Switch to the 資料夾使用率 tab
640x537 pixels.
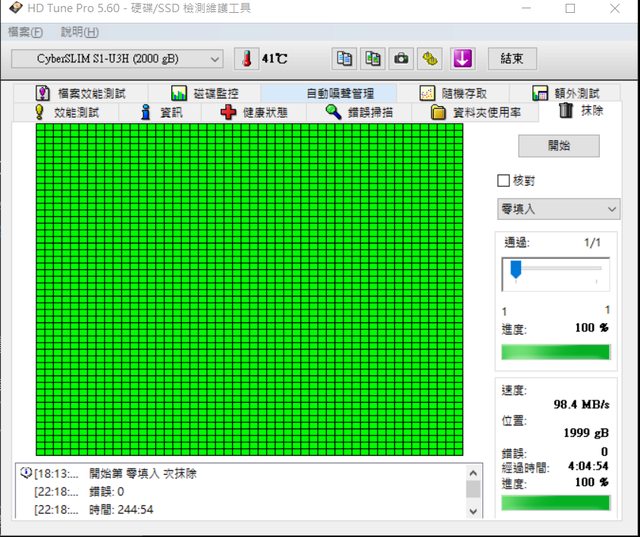tap(476, 112)
